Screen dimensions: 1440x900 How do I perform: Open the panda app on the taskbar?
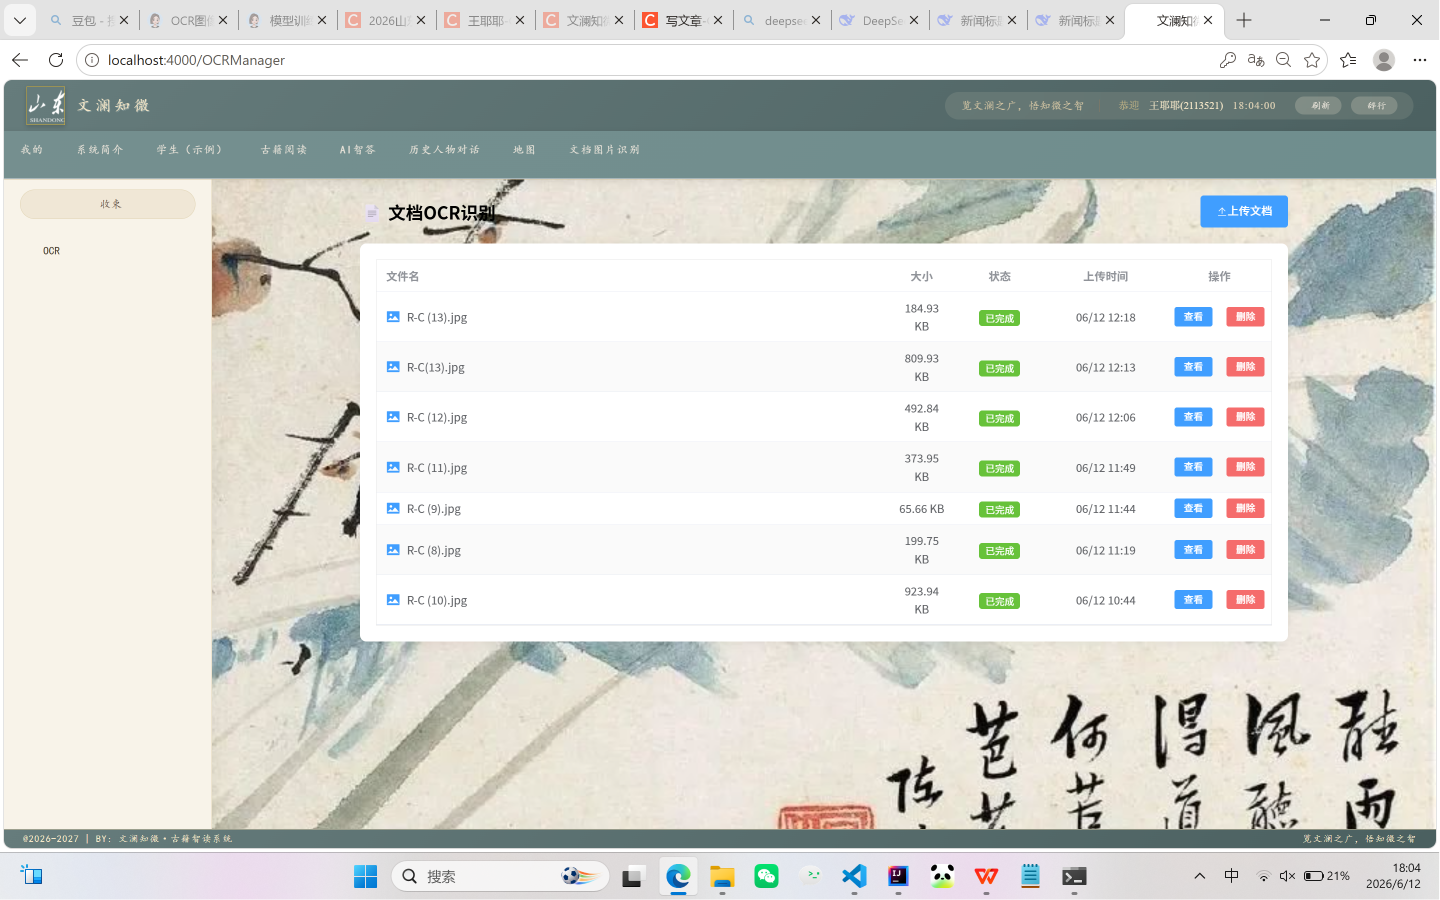click(x=942, y=876)
